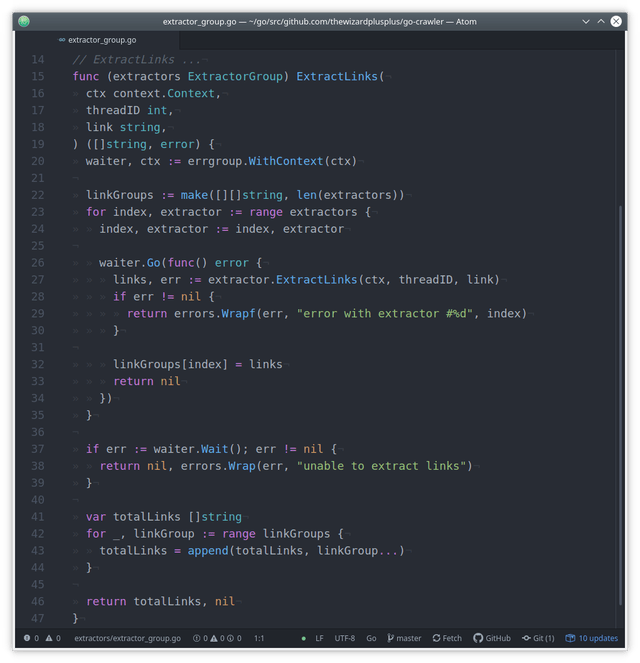Image resolution: width=640 pixels, height=663 pixels.
Task: Click the extractors/extractor_group.go file path
Action: (x=128, y=638)
